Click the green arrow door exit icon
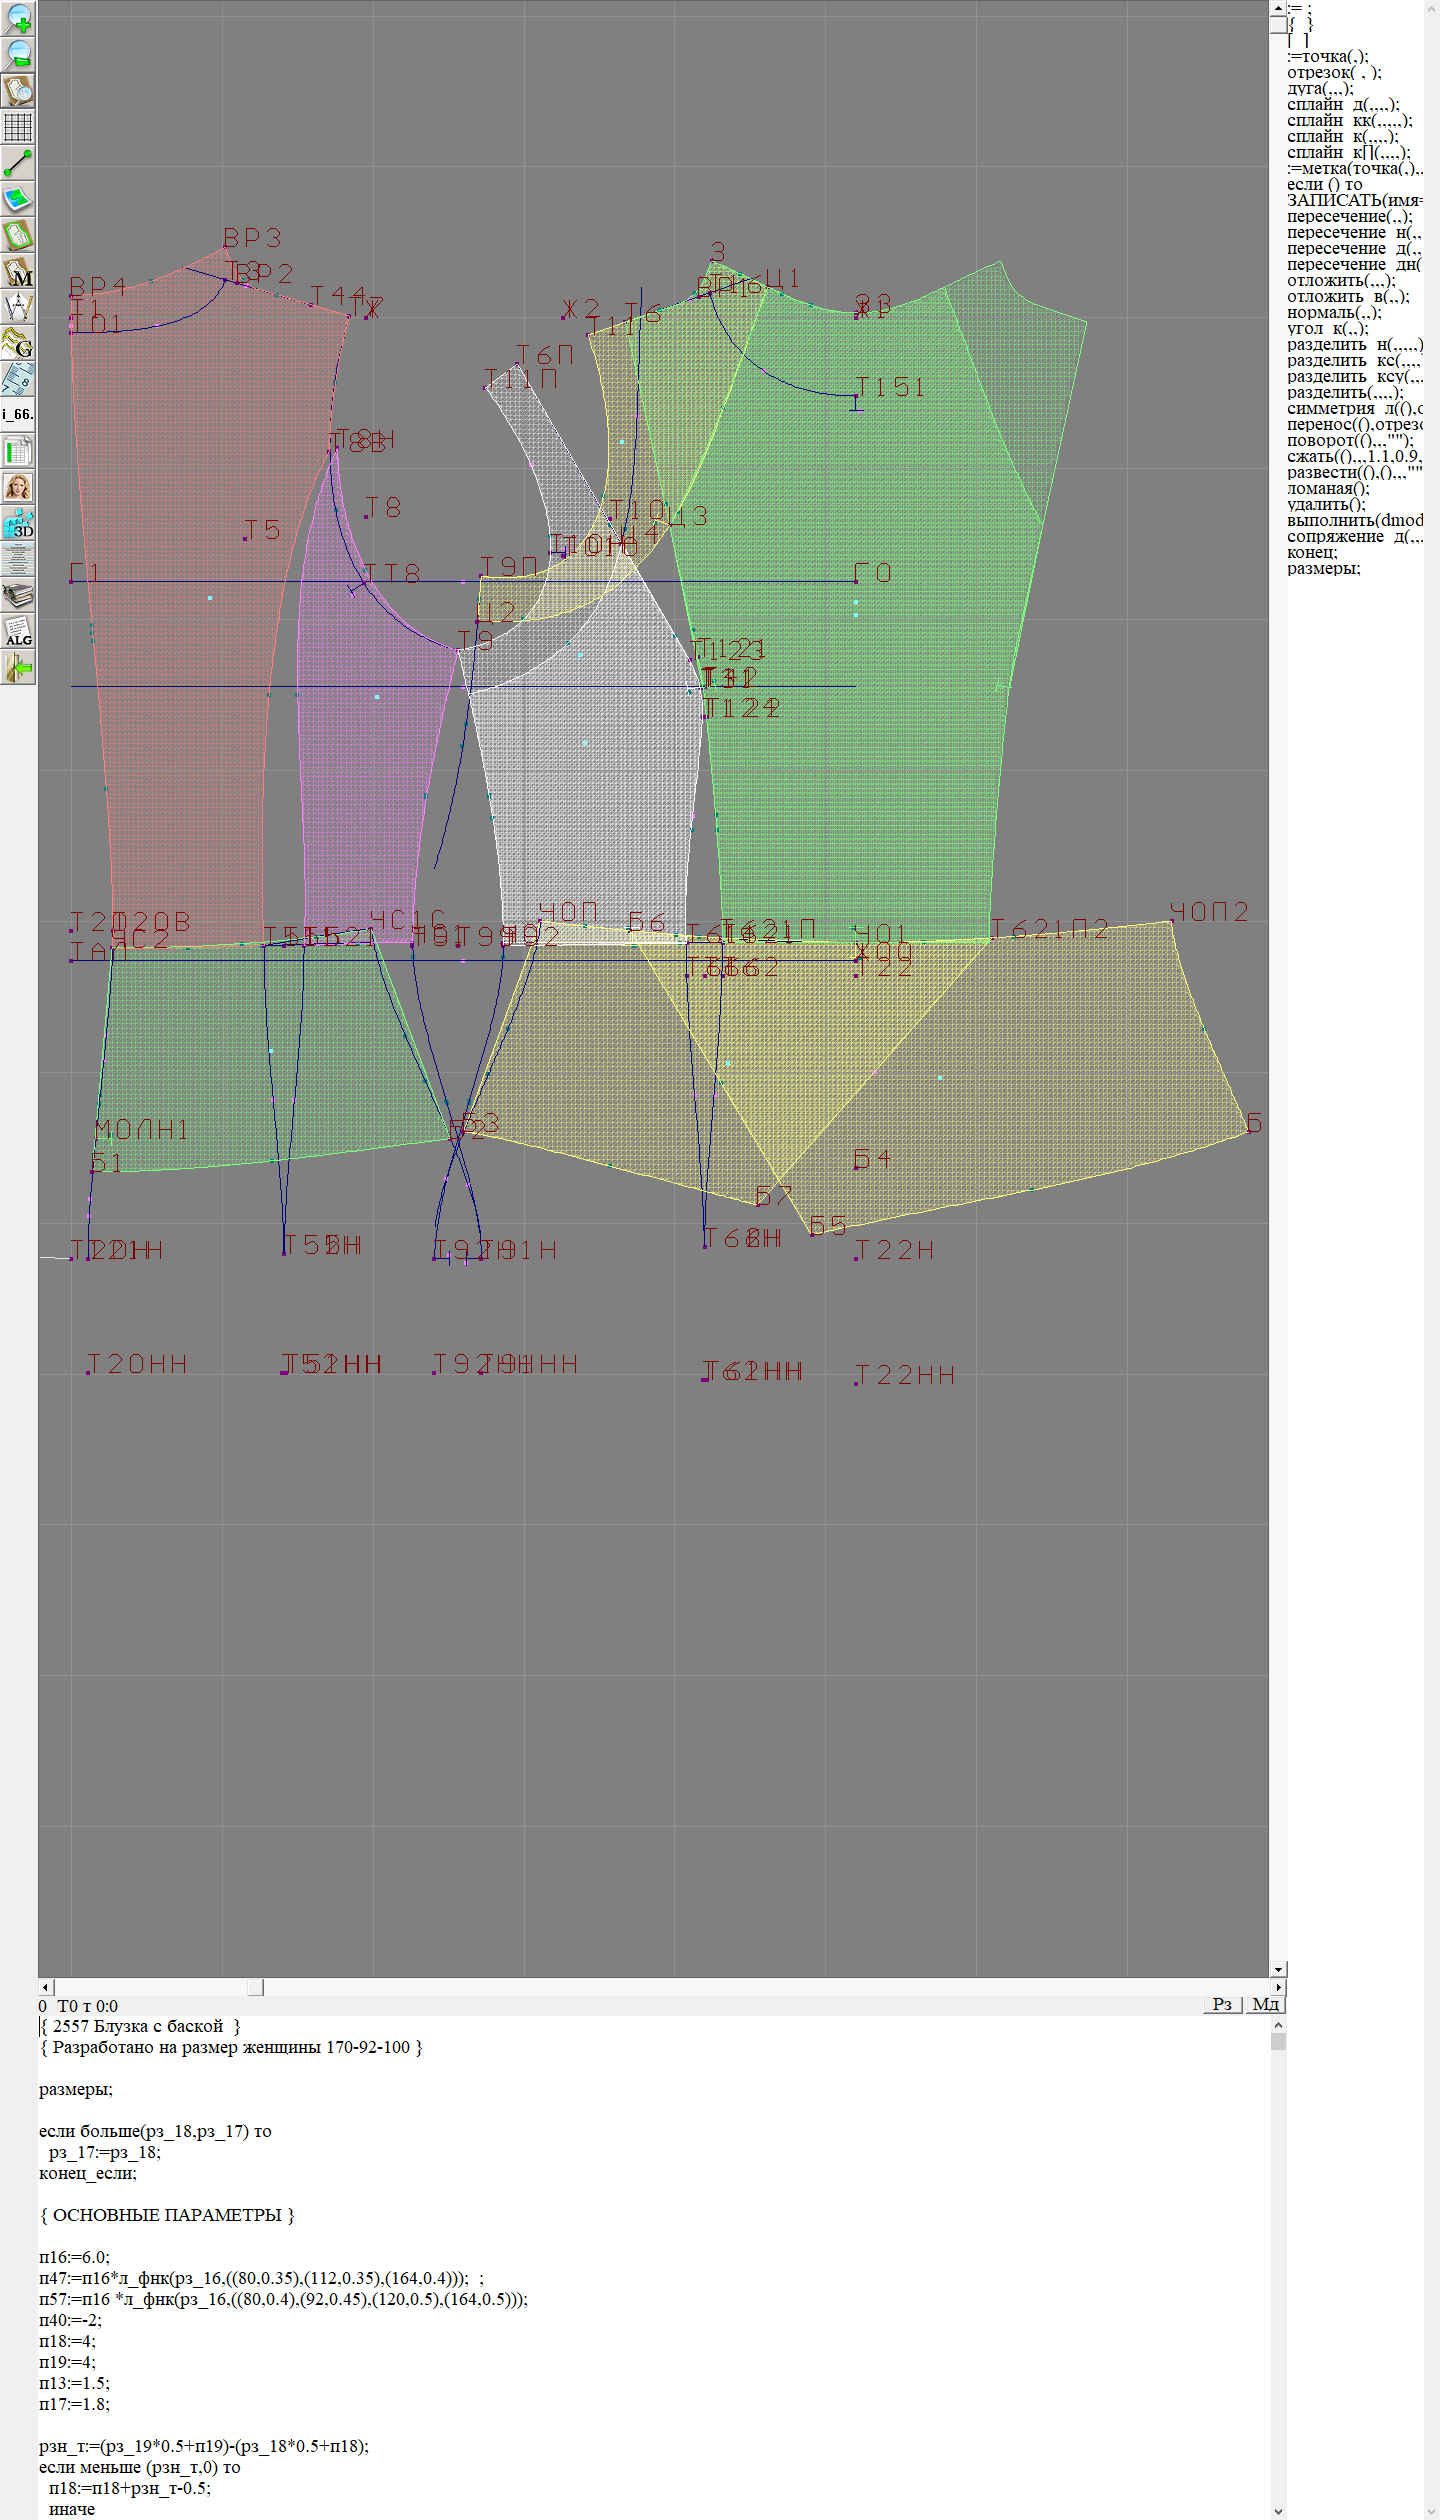Screen dimensions: 1440x2520 pos(18,667)
